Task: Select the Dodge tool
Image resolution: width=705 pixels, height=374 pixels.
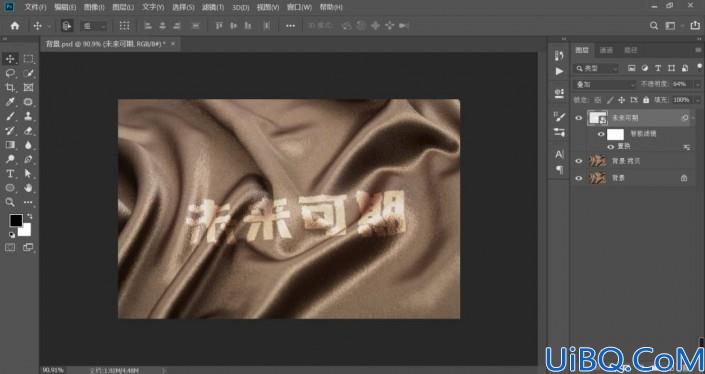Action: pos(10,159)
